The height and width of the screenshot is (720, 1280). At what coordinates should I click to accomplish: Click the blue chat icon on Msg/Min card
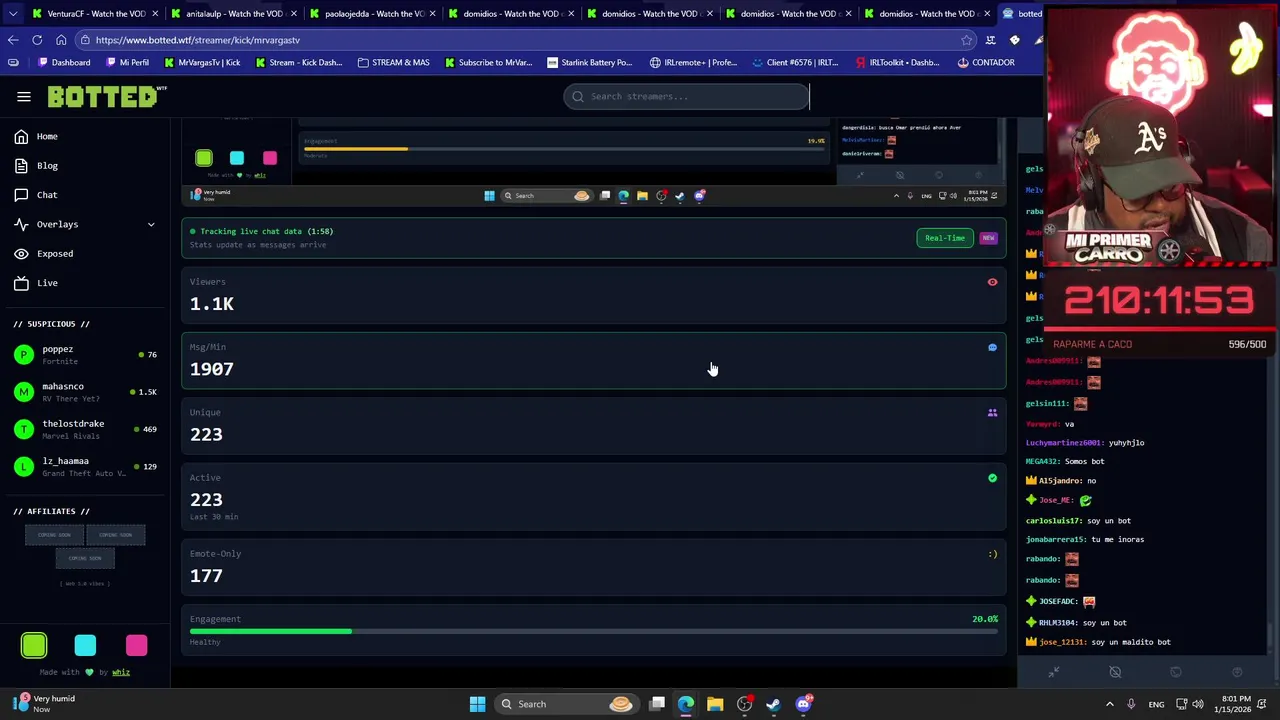[x=992, y=347]
